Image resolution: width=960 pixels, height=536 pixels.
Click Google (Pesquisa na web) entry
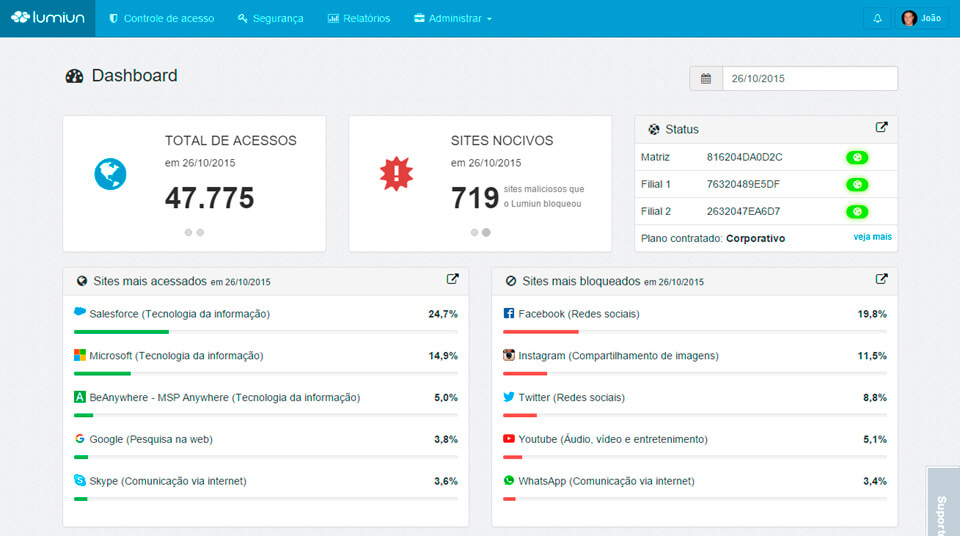tap(151, 439)
